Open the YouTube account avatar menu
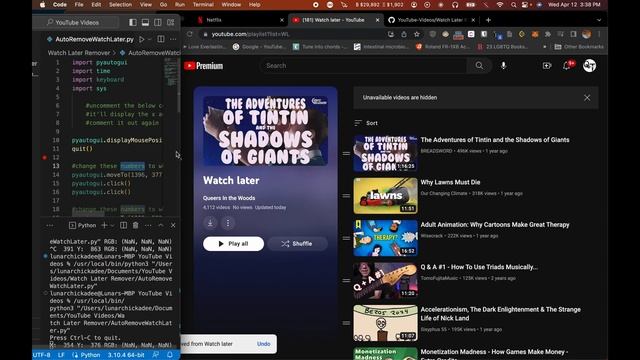Viewport: 640px width, 360px height. 589,66
